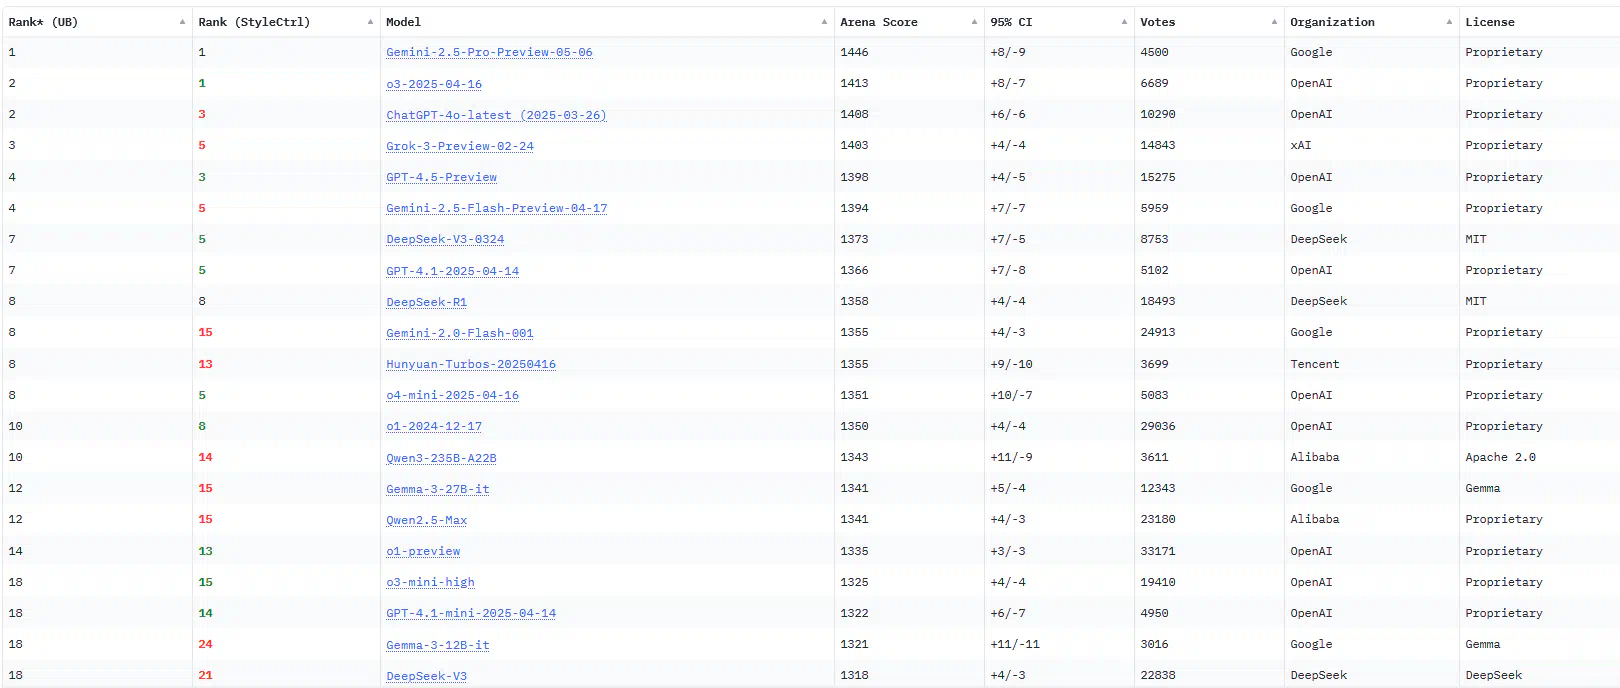The image size is (1620, 688).
Task: Click Votes value 3016
Action: pos(1154,644)
